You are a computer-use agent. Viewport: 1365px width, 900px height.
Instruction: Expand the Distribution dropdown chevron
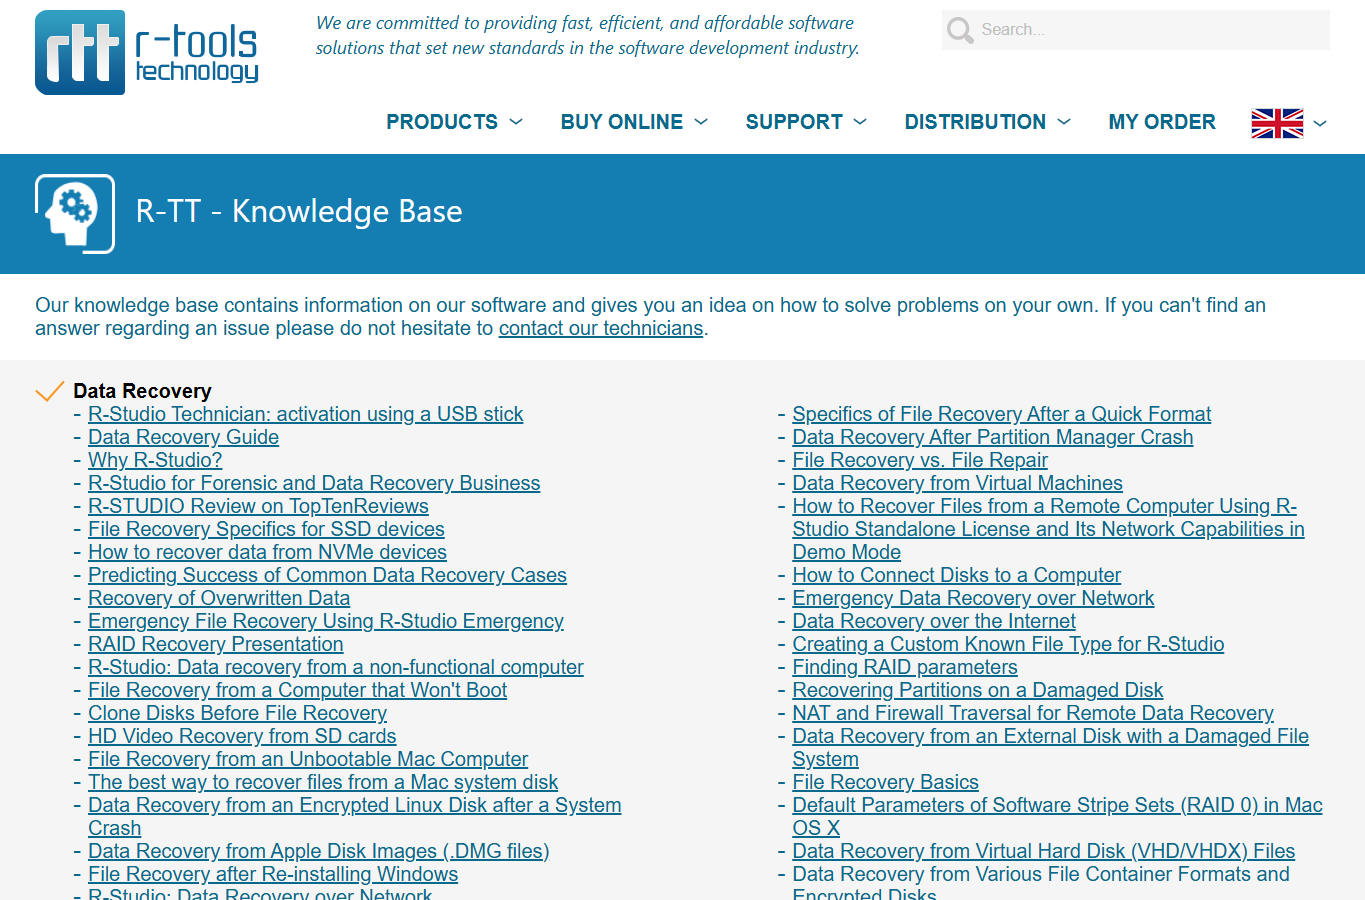(x=1064, y=122)
